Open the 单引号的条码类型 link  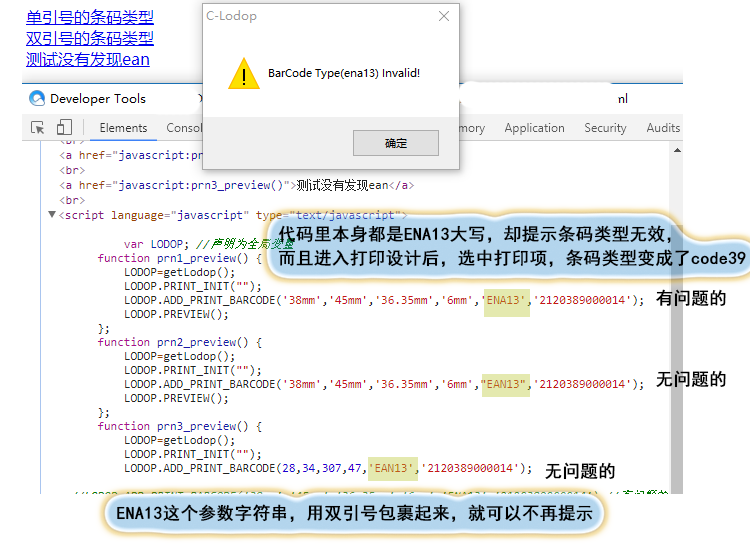pos(90,17)
